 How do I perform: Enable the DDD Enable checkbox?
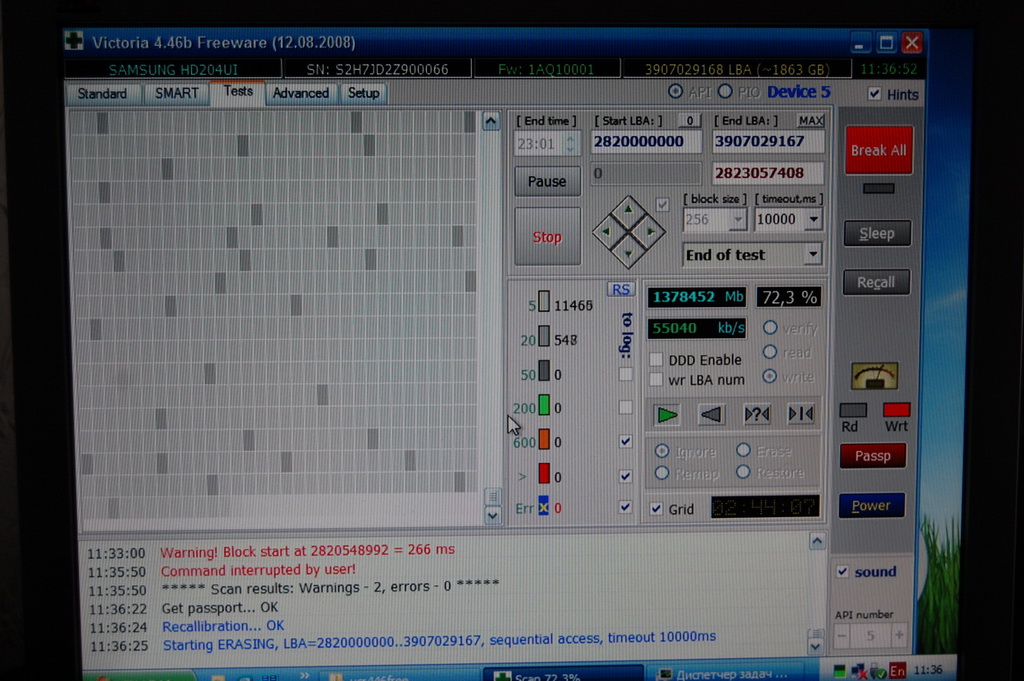click(656, 360)
